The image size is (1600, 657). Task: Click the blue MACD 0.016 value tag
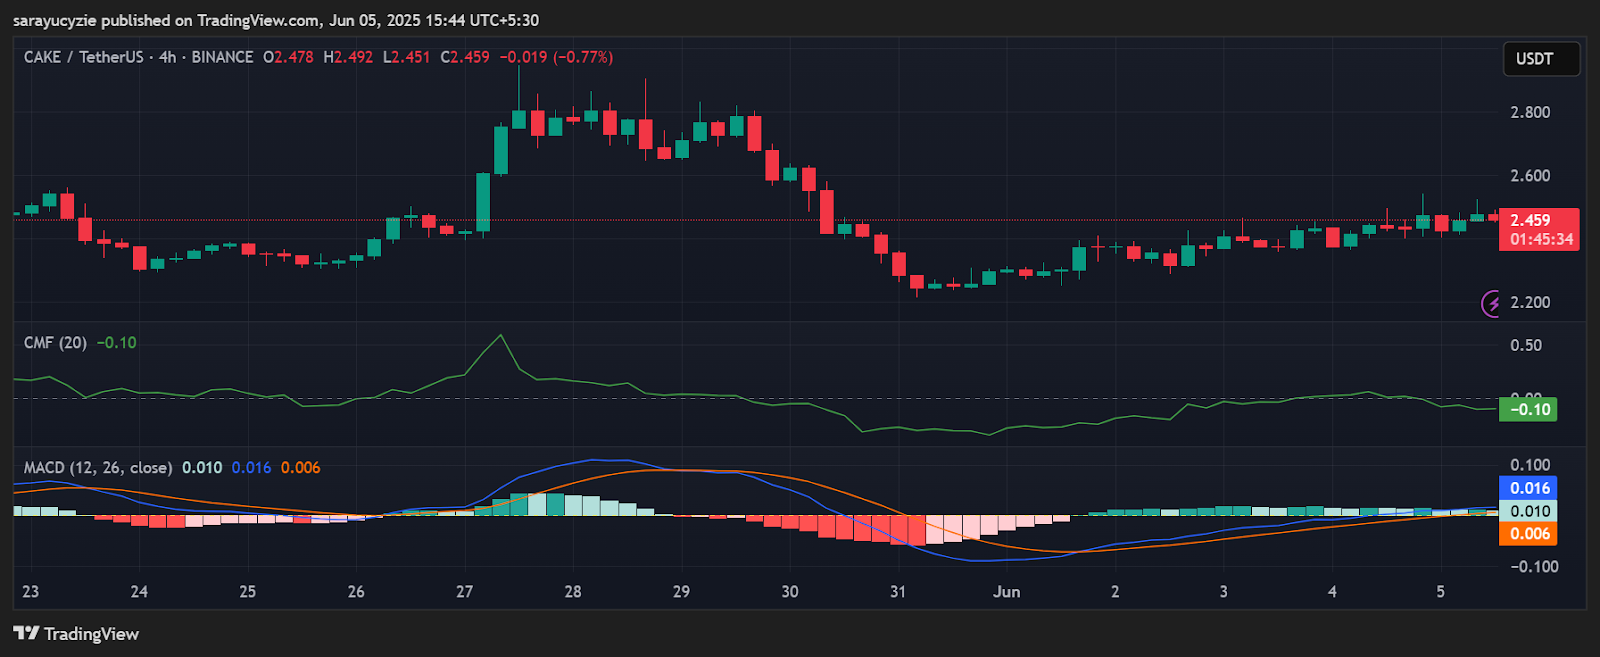pos(1529,488)
